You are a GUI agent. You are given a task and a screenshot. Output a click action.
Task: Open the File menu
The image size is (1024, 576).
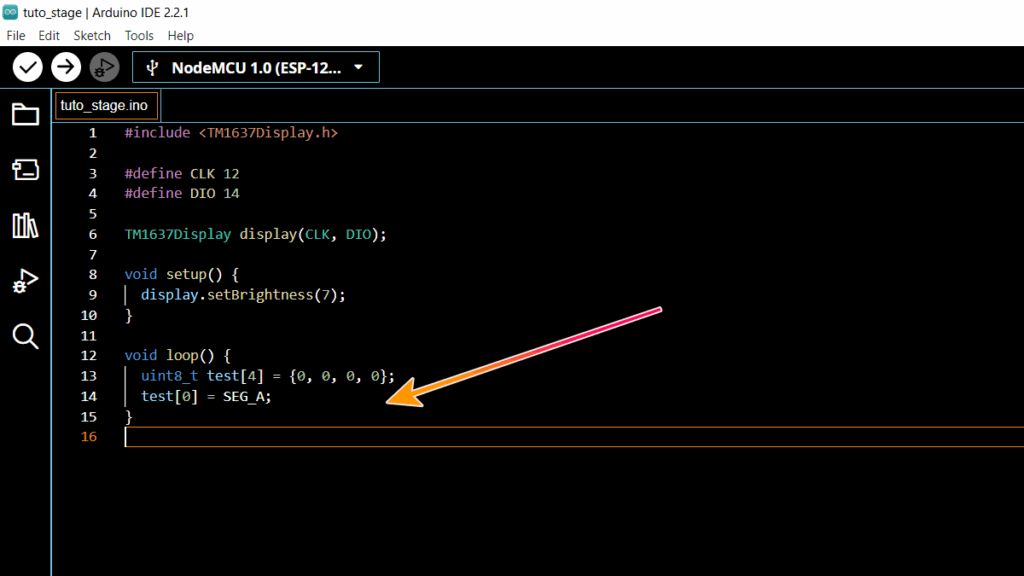click(16, 36)
